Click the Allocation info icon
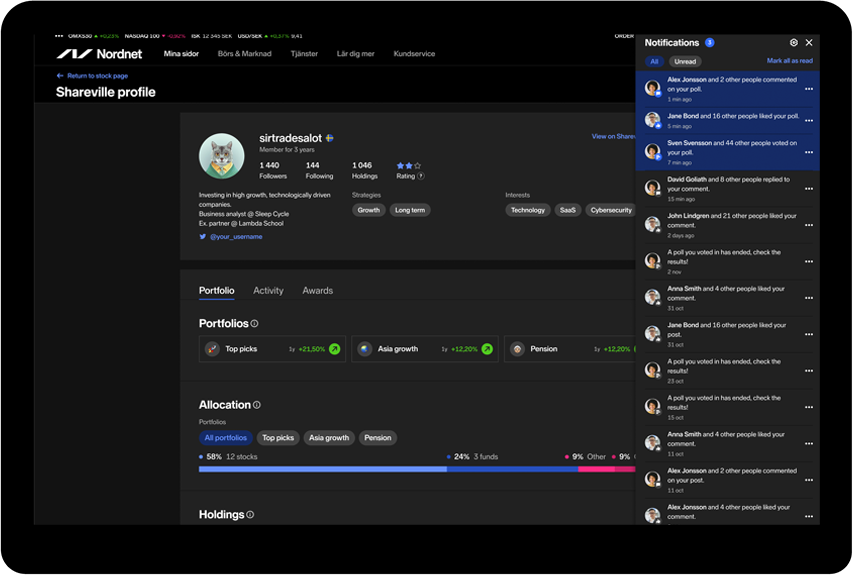This screenshot has height=575, width=853. 257,405
